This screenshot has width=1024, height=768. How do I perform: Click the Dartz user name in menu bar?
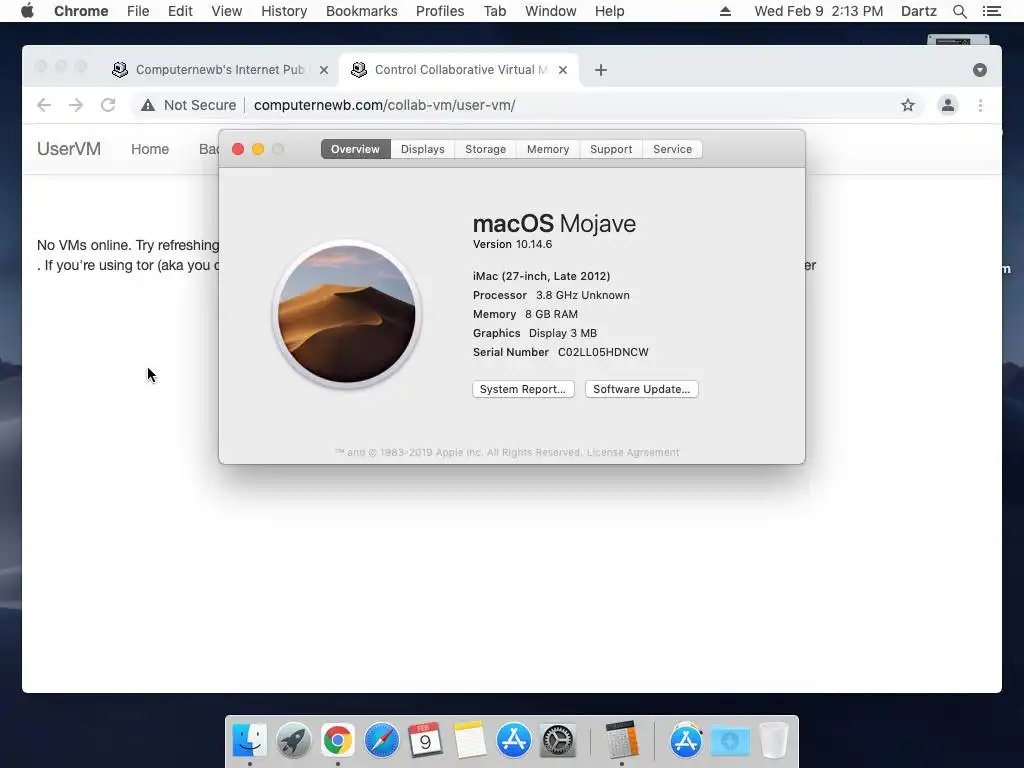coord(918,11)
